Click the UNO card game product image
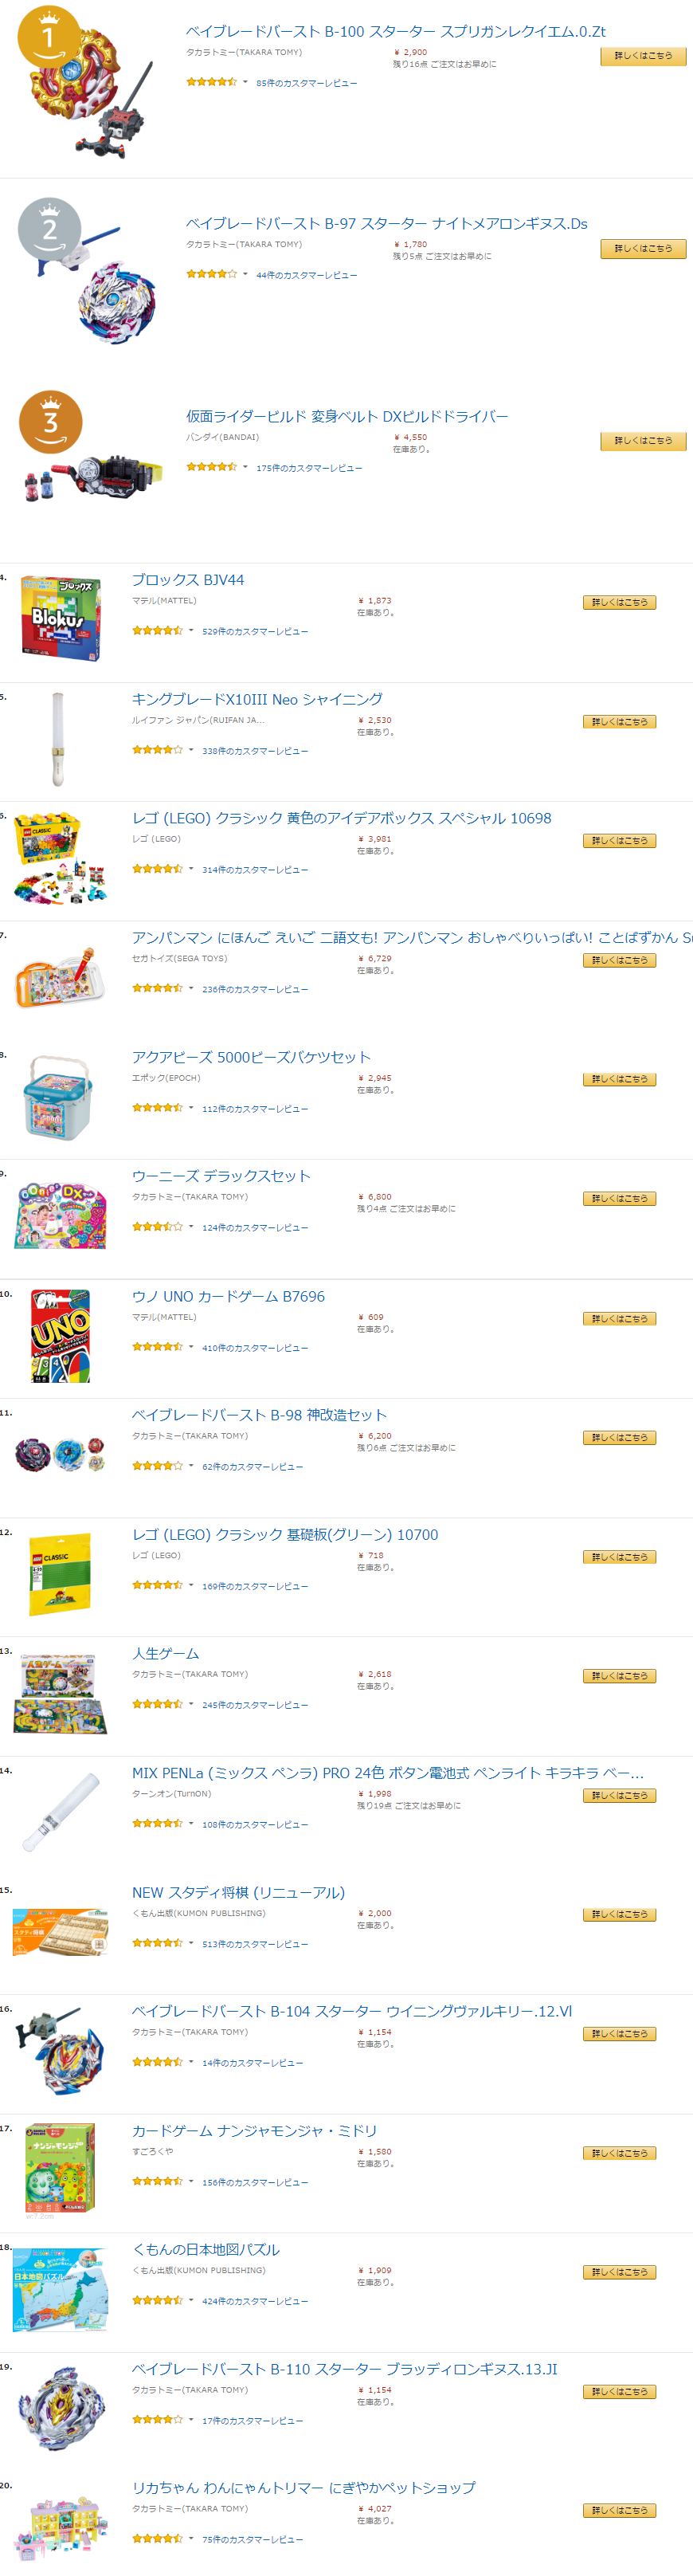The height and width of the screenshot is (2576, 693). [x=60, y=1336]
